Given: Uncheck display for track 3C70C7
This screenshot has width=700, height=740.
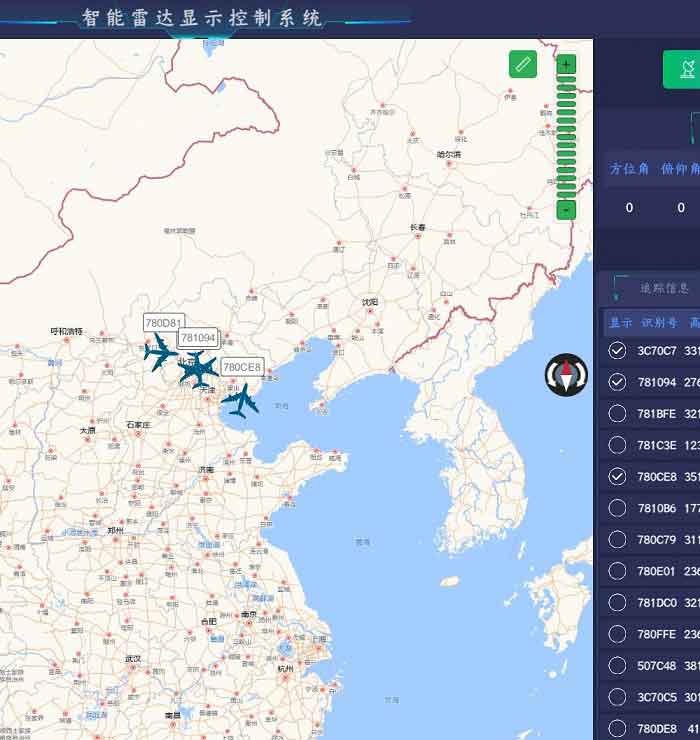Looking at the screenshot, I should tap(617, 351).
